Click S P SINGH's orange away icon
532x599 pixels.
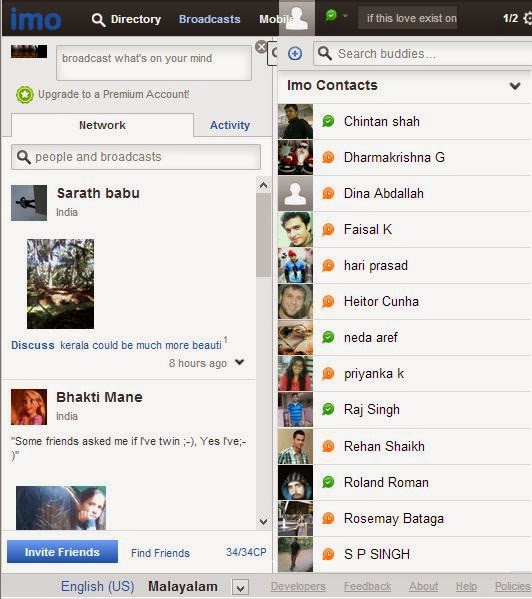tap(328, 554)
